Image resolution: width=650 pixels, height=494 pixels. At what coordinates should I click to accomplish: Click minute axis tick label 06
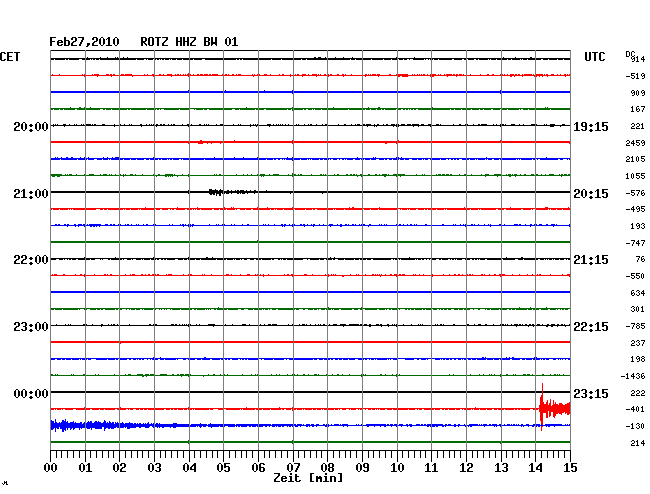tap(258, 468)
